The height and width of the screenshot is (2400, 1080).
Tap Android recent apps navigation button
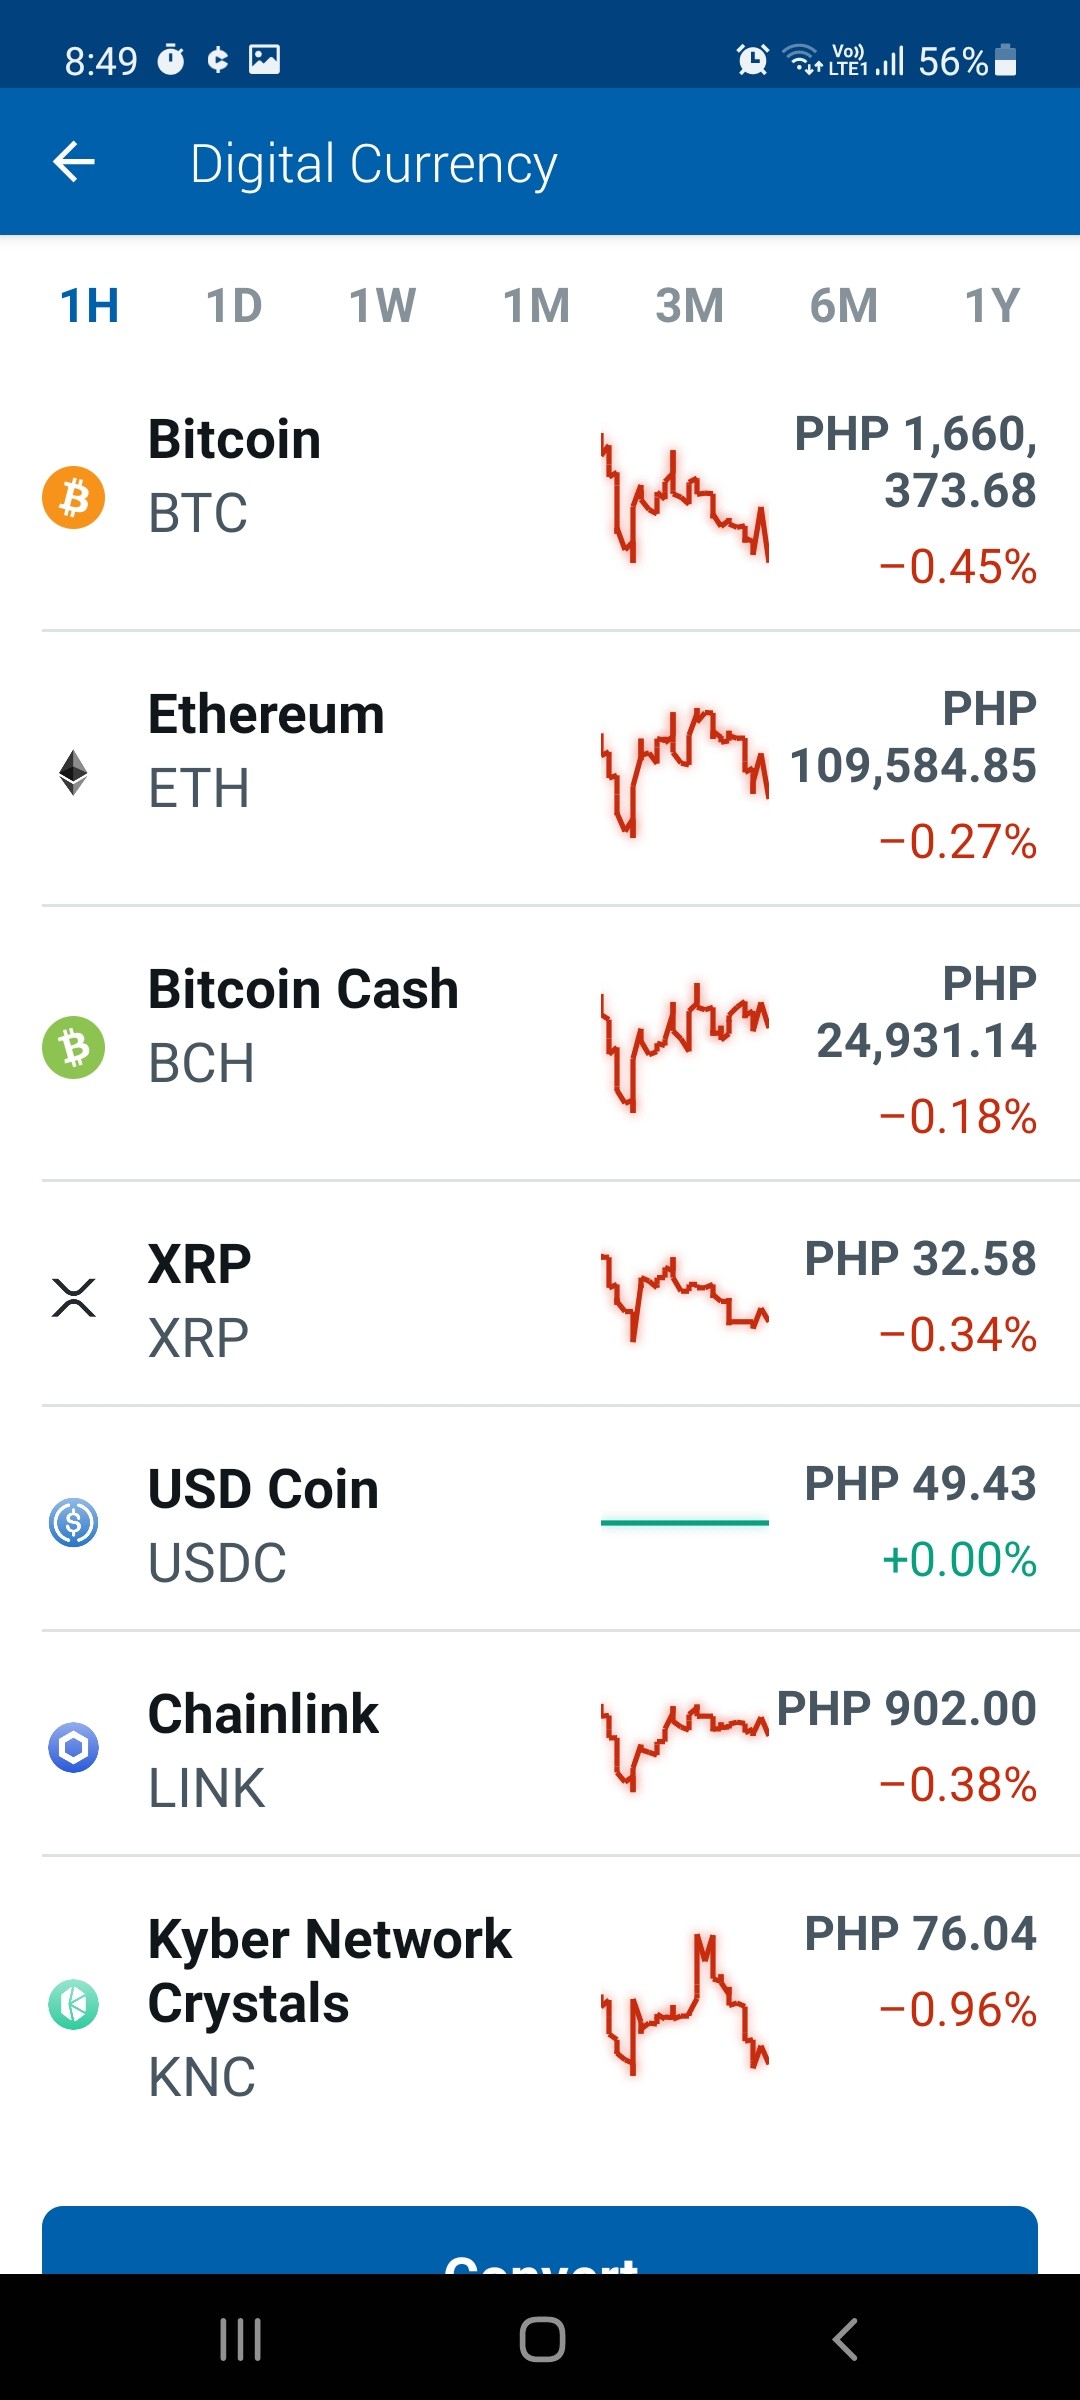pyautogui.click(x=240, y=2339)
